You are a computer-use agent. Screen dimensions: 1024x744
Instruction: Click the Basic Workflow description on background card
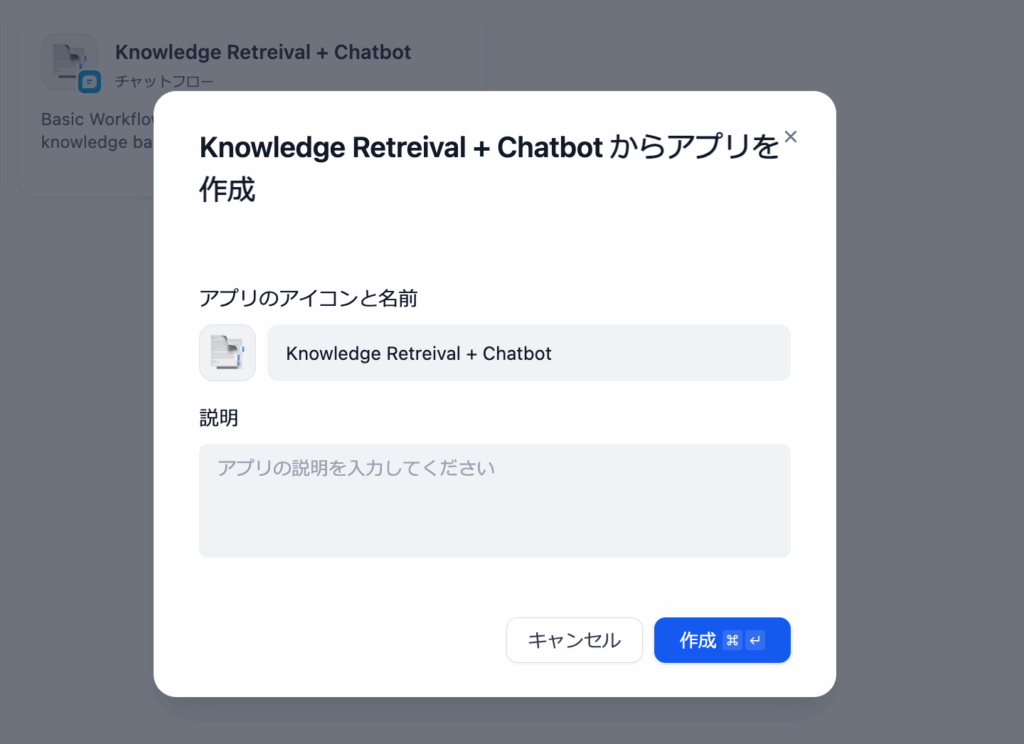point(96,119)
